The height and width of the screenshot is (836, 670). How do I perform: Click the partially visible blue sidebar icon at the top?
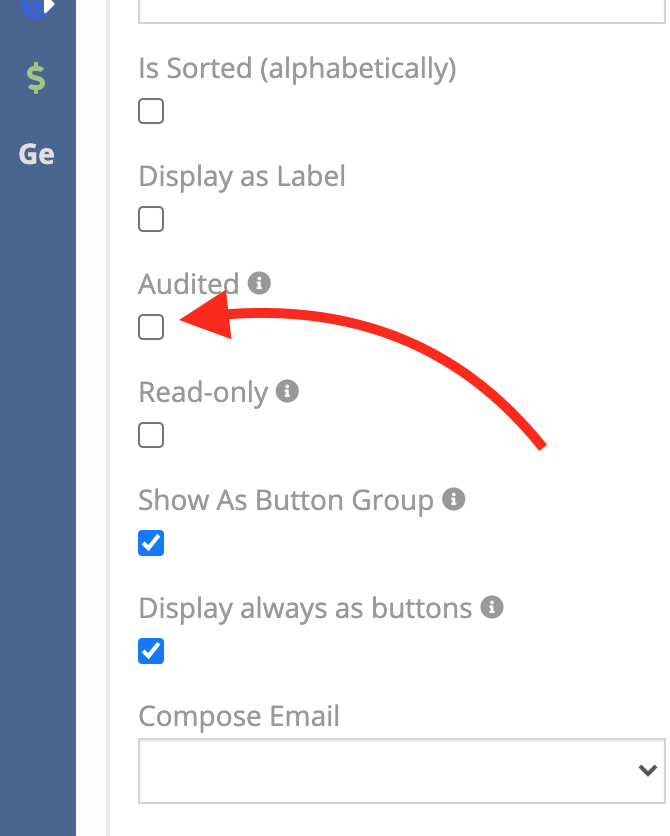coord(36,7)
